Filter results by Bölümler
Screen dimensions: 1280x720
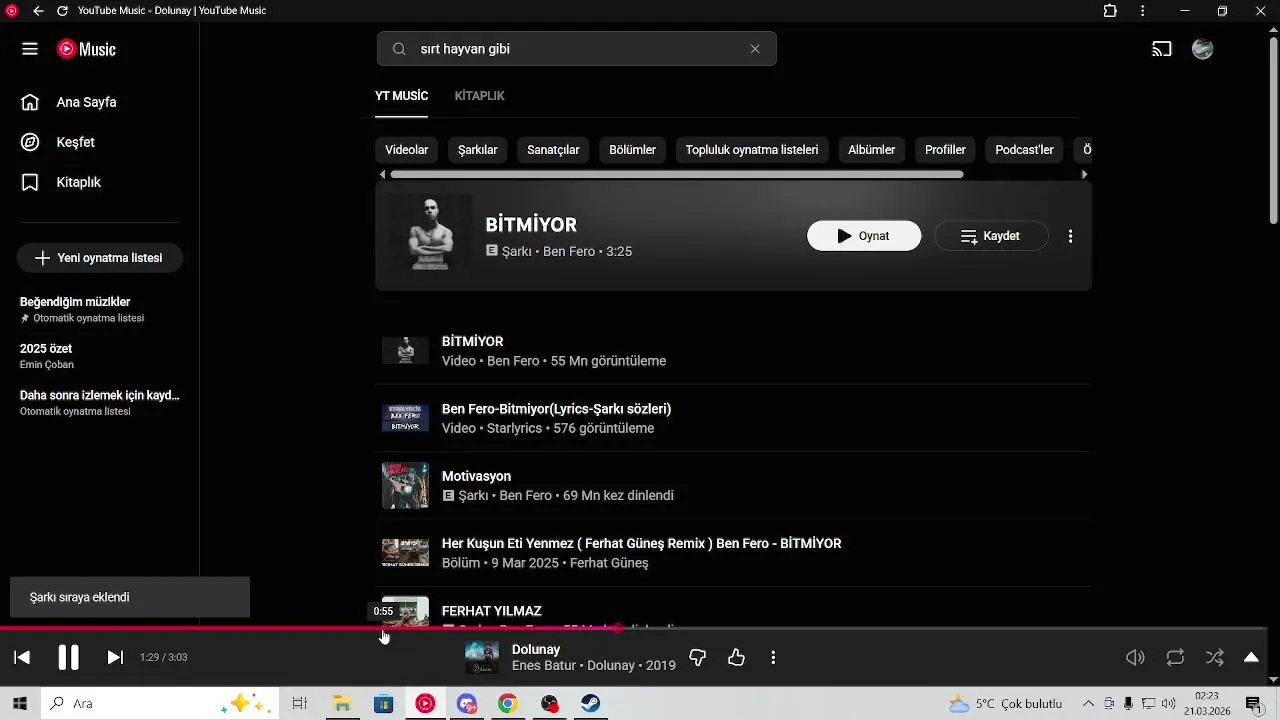tap(633, 150)
